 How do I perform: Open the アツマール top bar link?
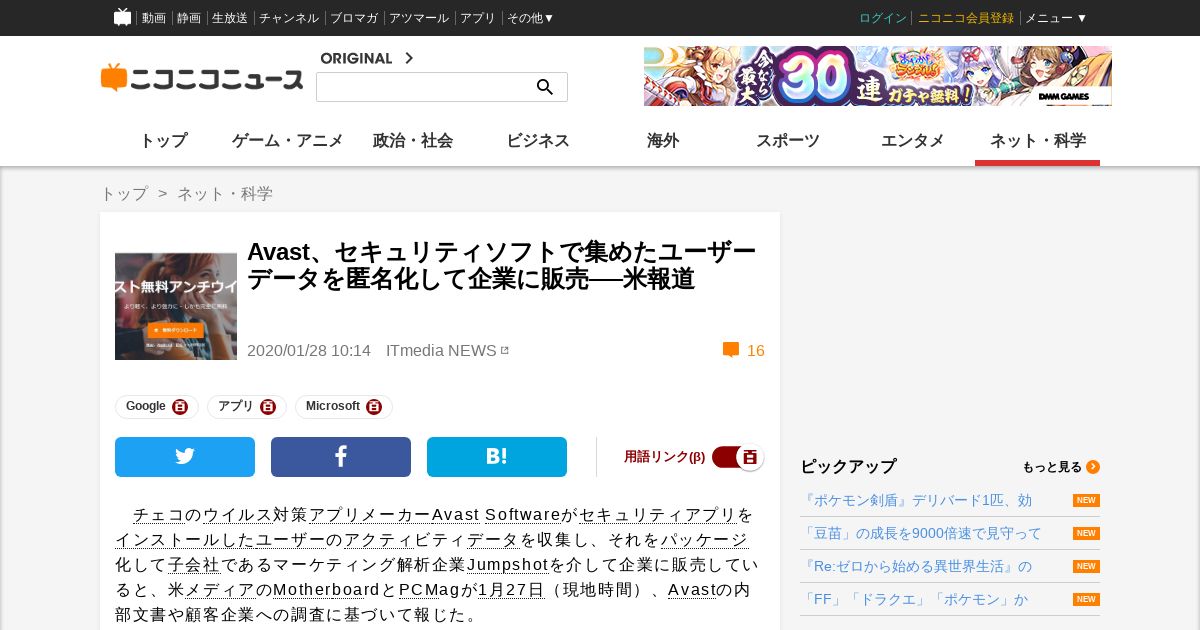[419, 18]
